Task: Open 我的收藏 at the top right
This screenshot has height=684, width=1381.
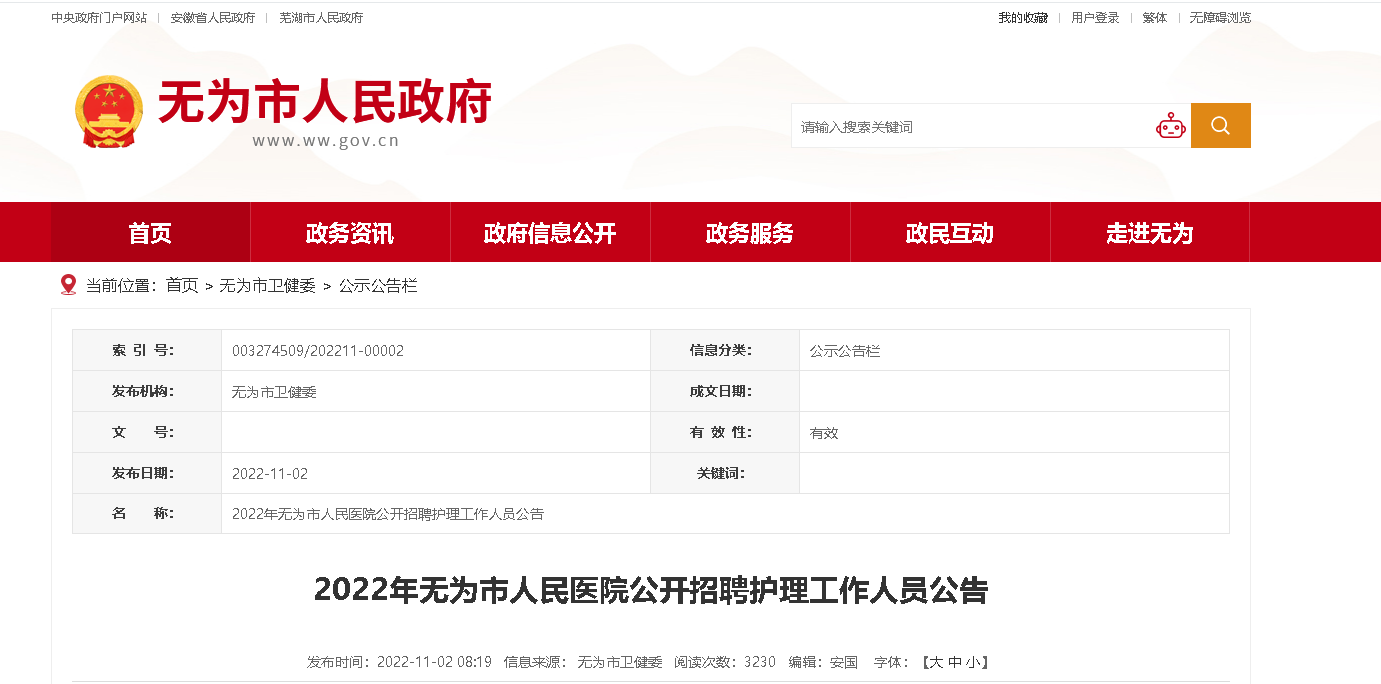Action: tap(1023, 18)
